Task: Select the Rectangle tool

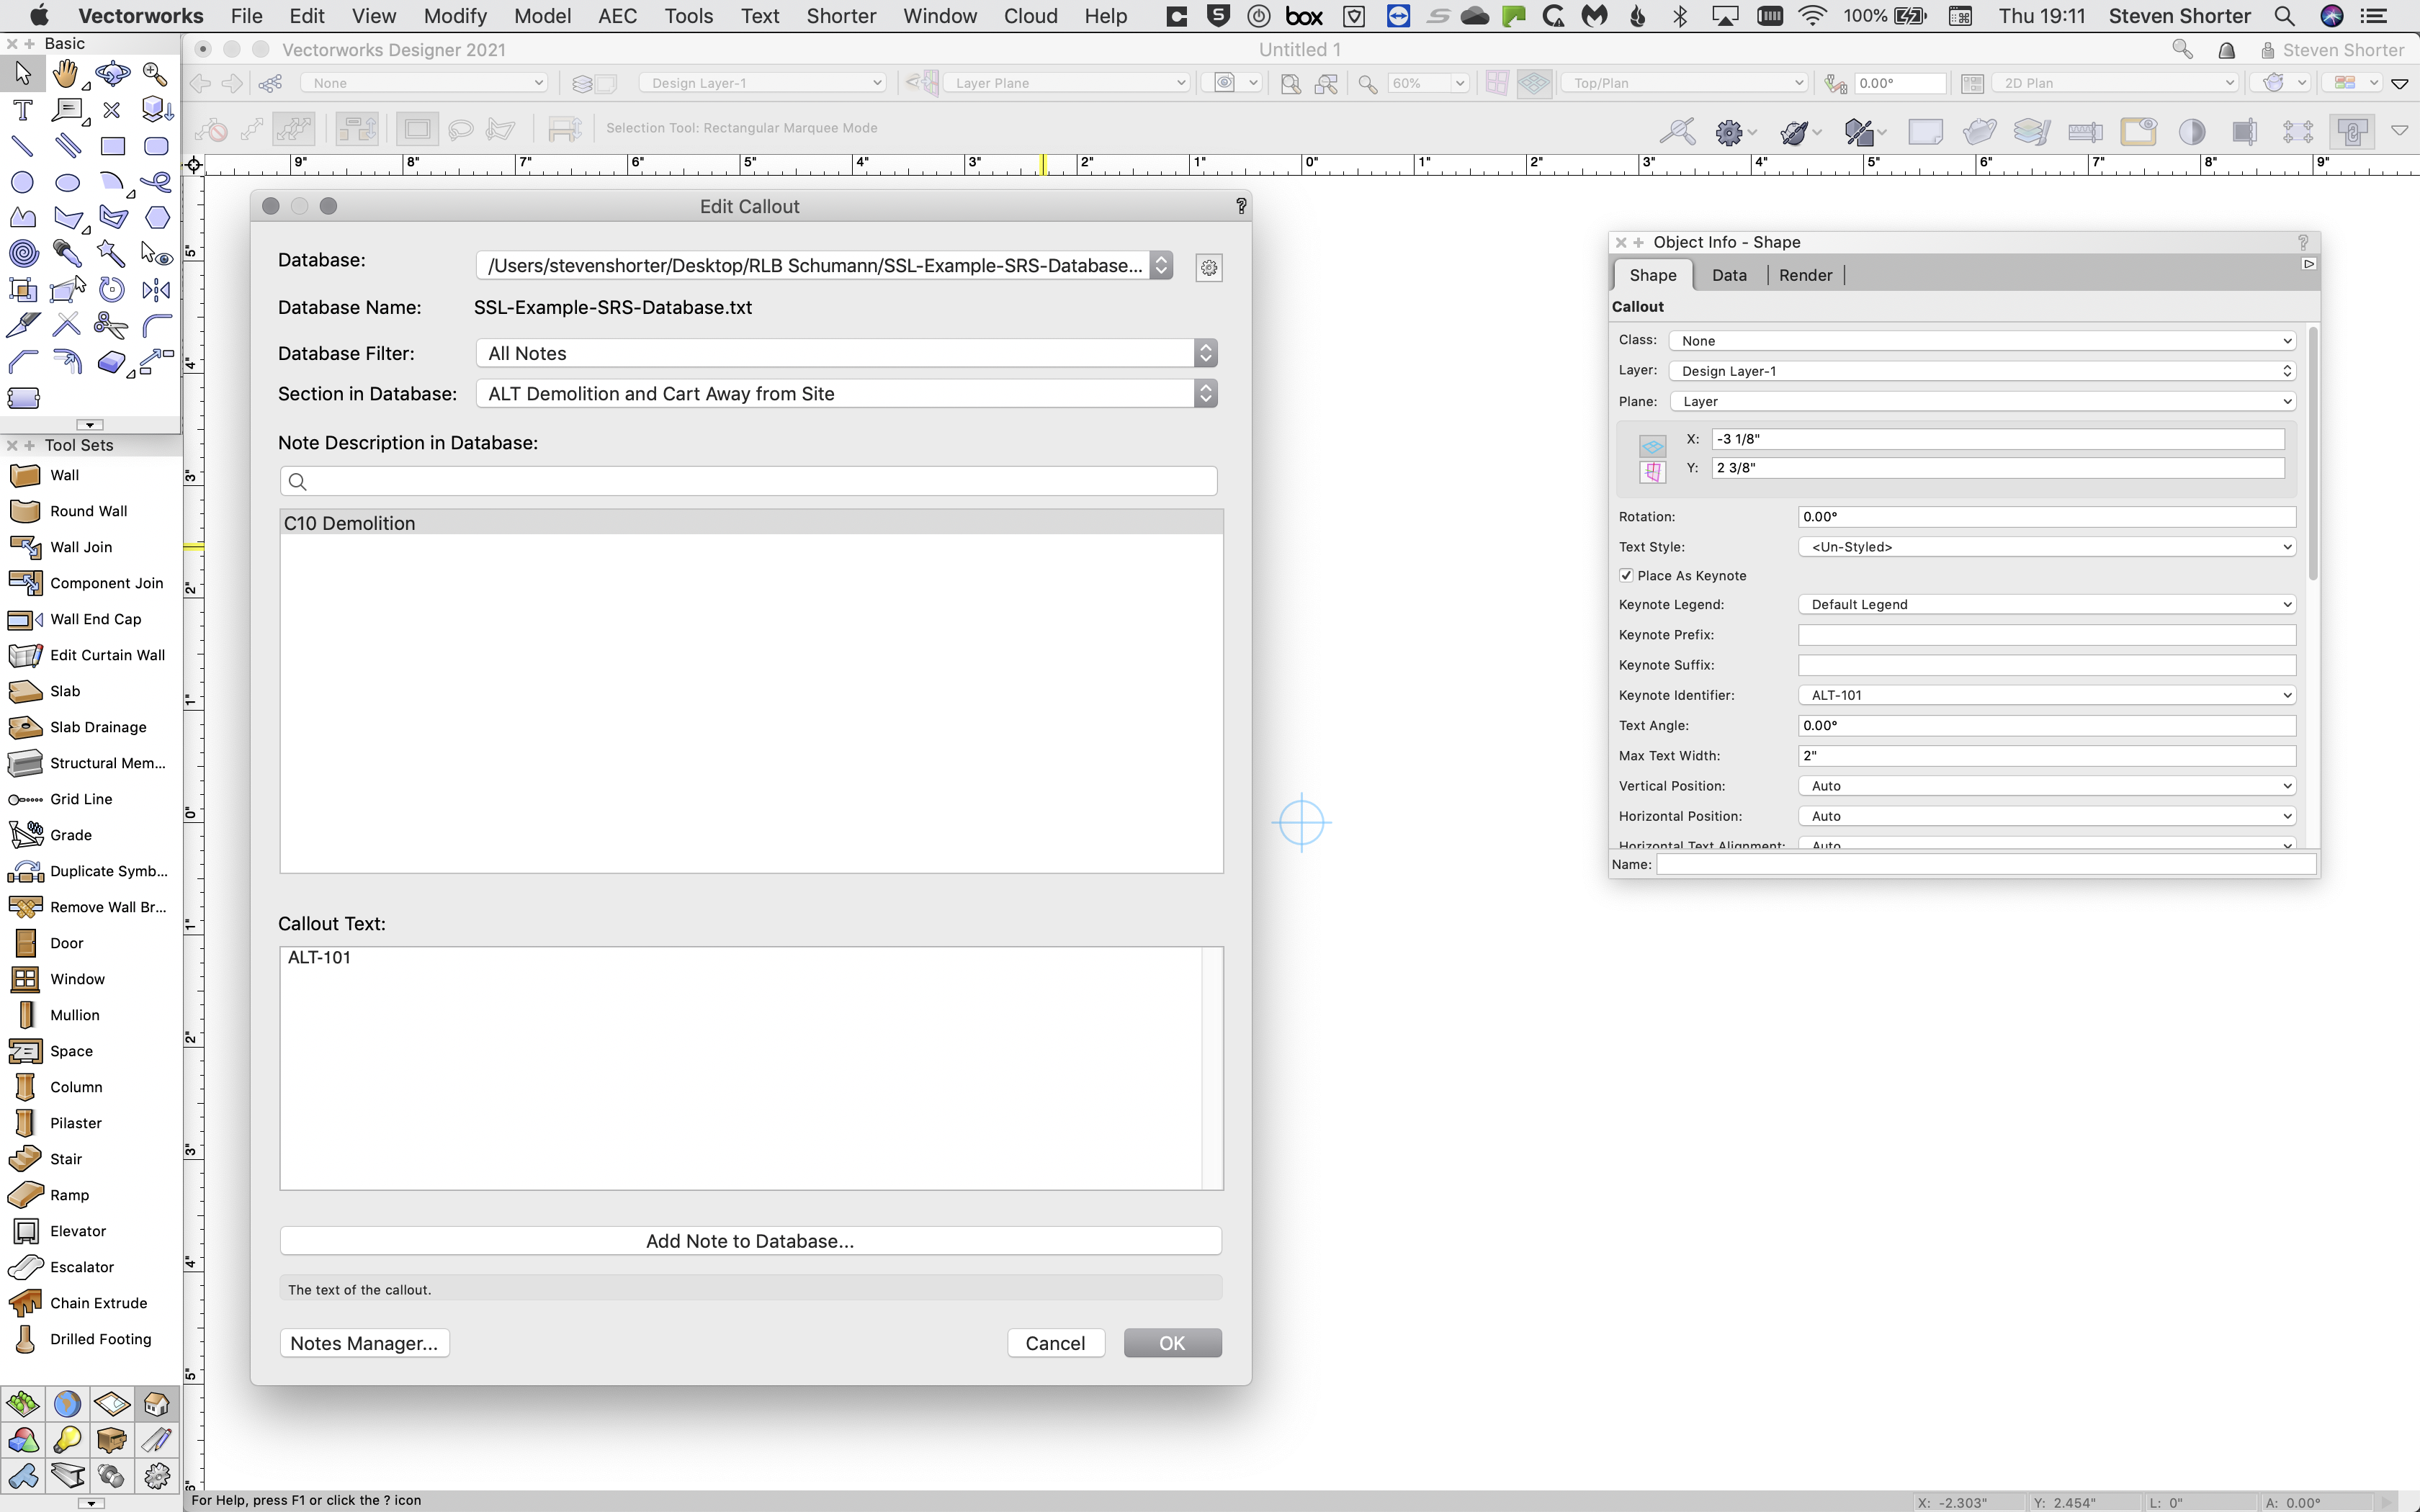Action: tap(112, 146)
